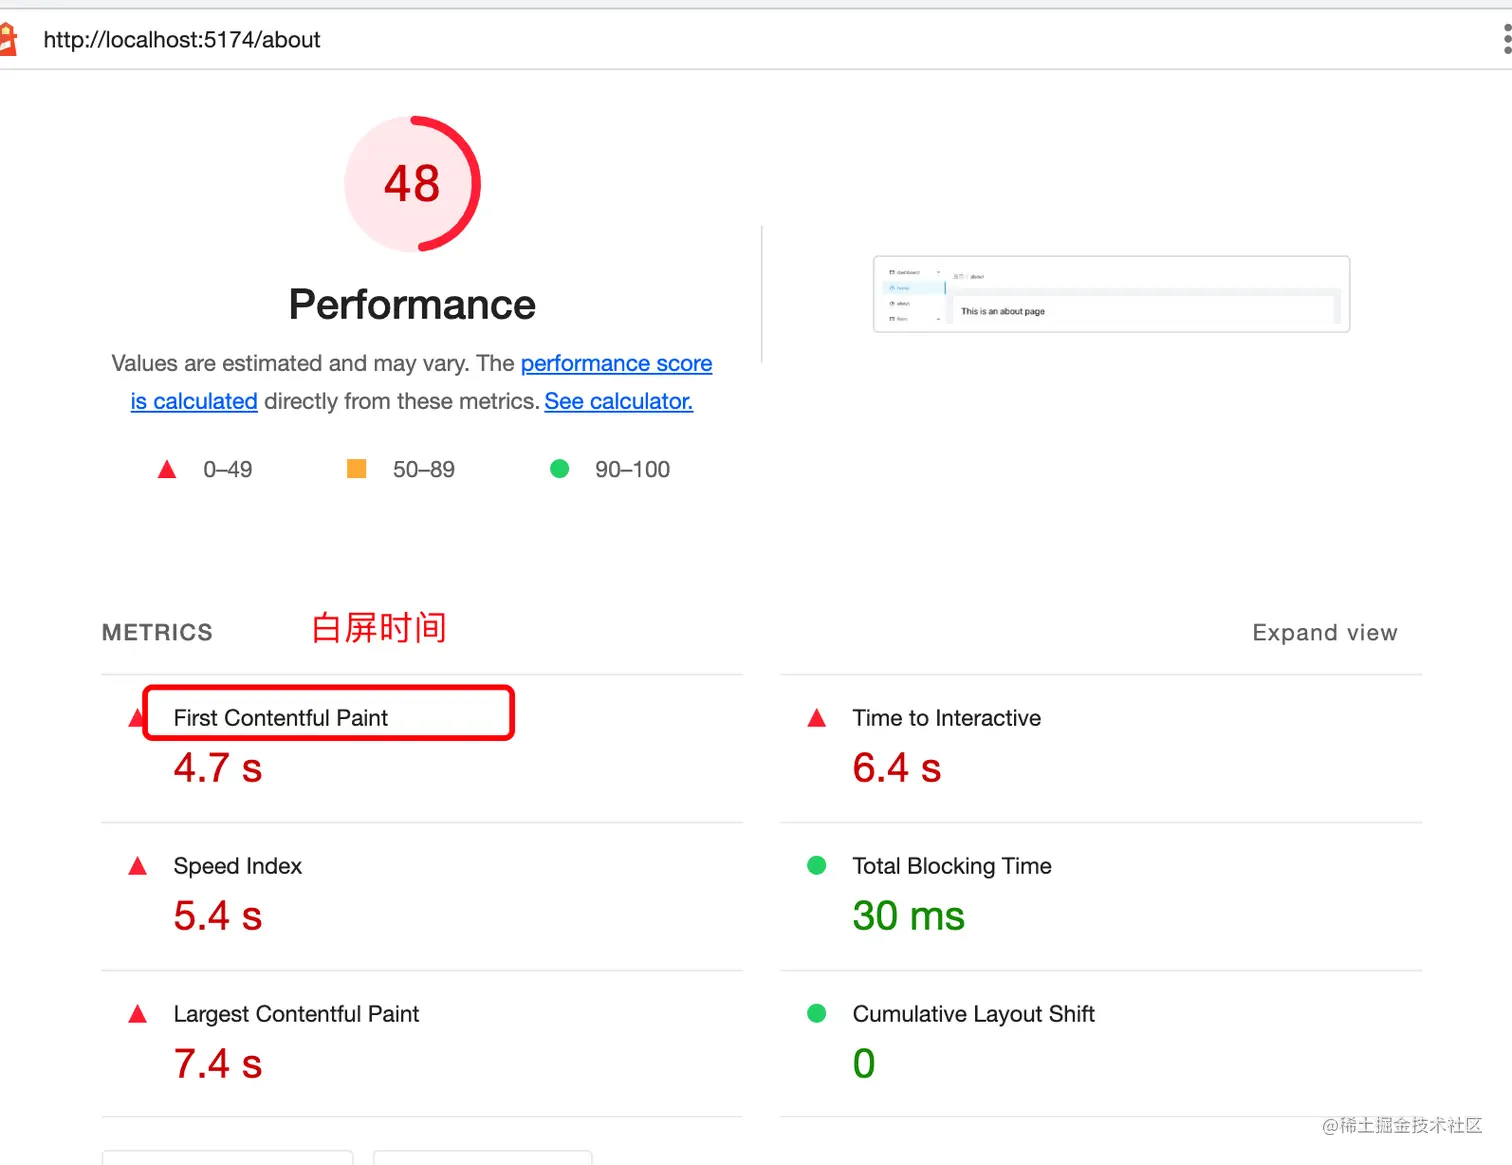
Task: Click the Performance category heading
Action: 411,304
